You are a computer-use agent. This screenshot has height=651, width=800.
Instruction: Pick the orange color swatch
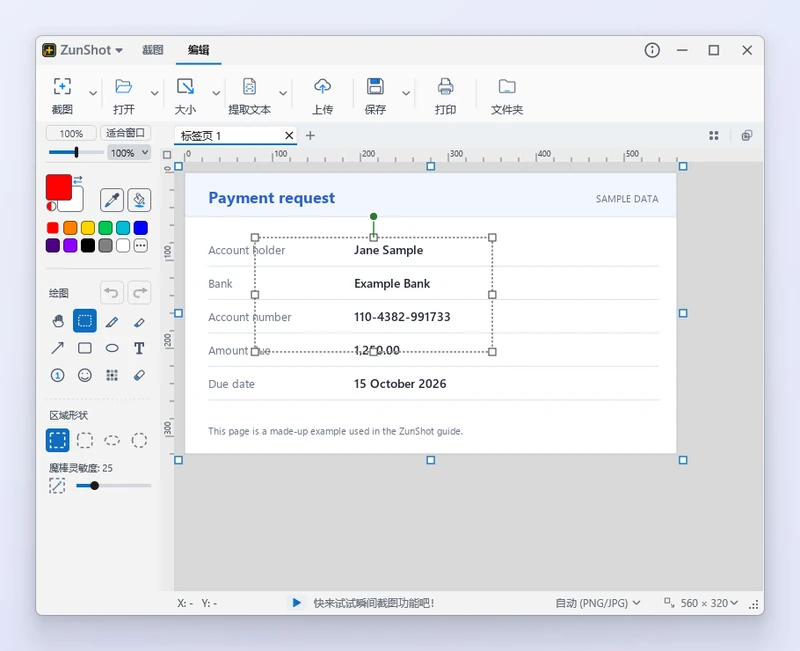pyautogui.click(x=70, y=228)
